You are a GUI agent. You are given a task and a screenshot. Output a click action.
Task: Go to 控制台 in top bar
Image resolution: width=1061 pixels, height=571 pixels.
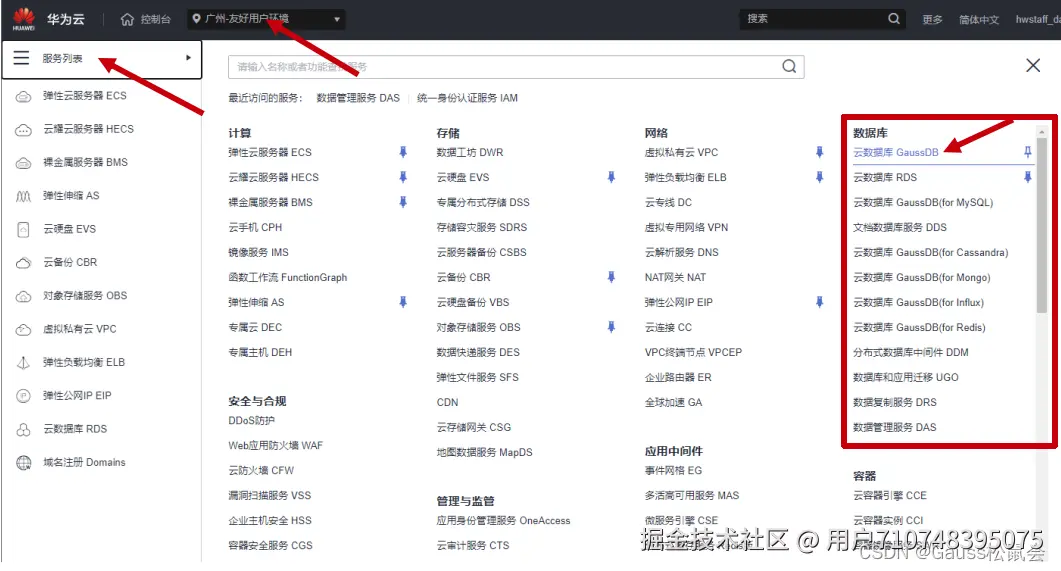tap(156, 19)
